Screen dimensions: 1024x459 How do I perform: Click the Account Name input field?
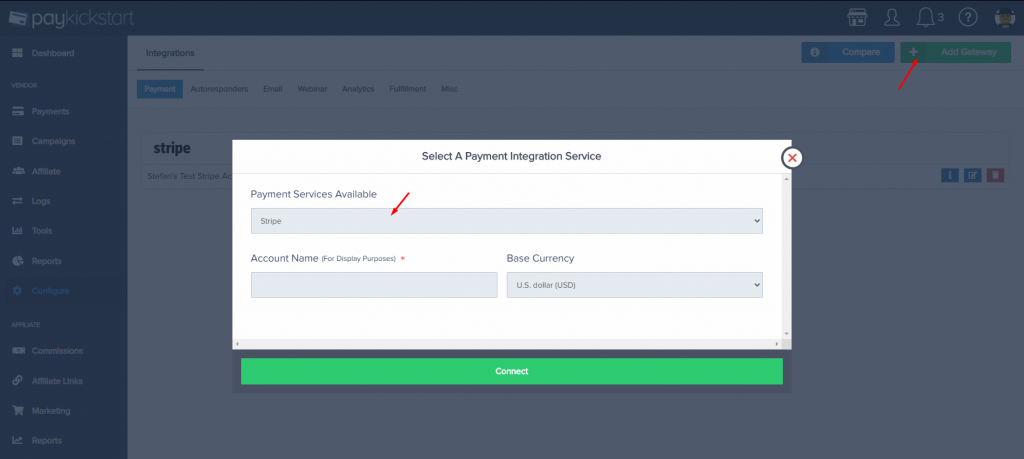[x=373, y=285]
